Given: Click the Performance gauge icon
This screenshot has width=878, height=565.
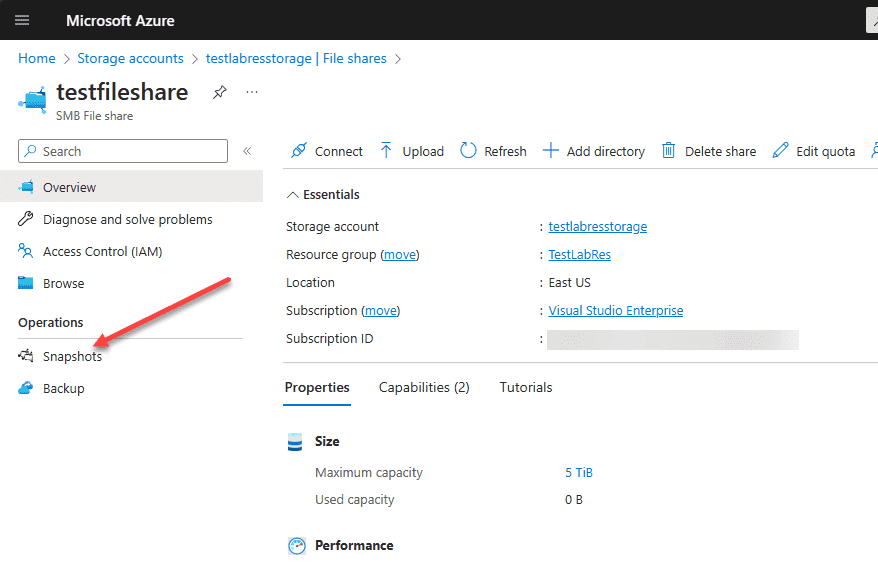Looking at the screenshot, I should (297, 545).
